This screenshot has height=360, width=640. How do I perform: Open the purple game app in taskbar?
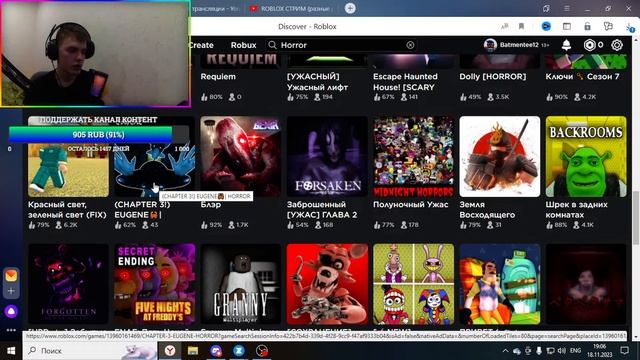216,351
